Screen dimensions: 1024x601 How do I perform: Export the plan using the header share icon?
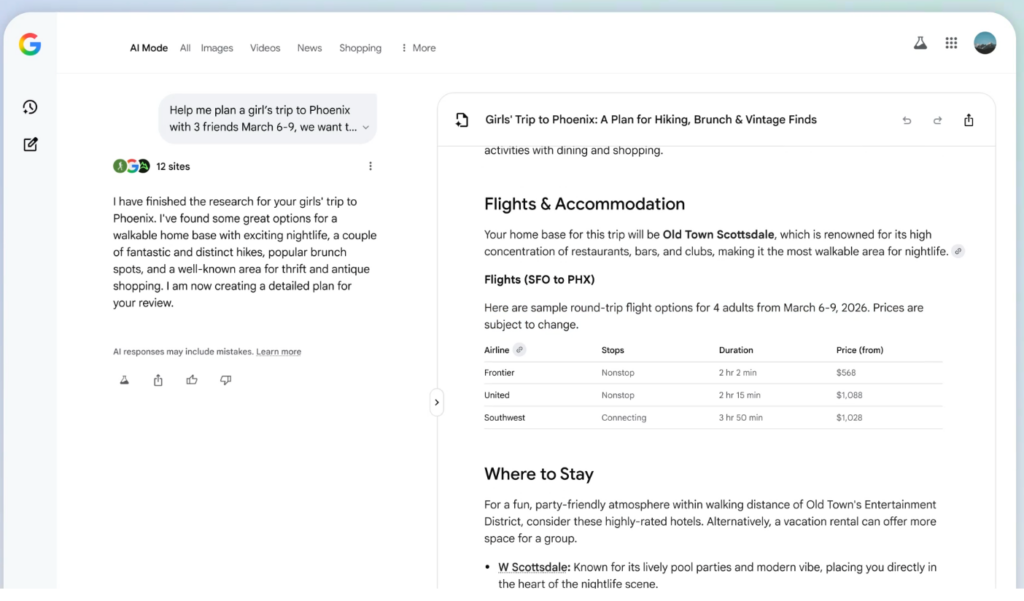click(968, 120)
